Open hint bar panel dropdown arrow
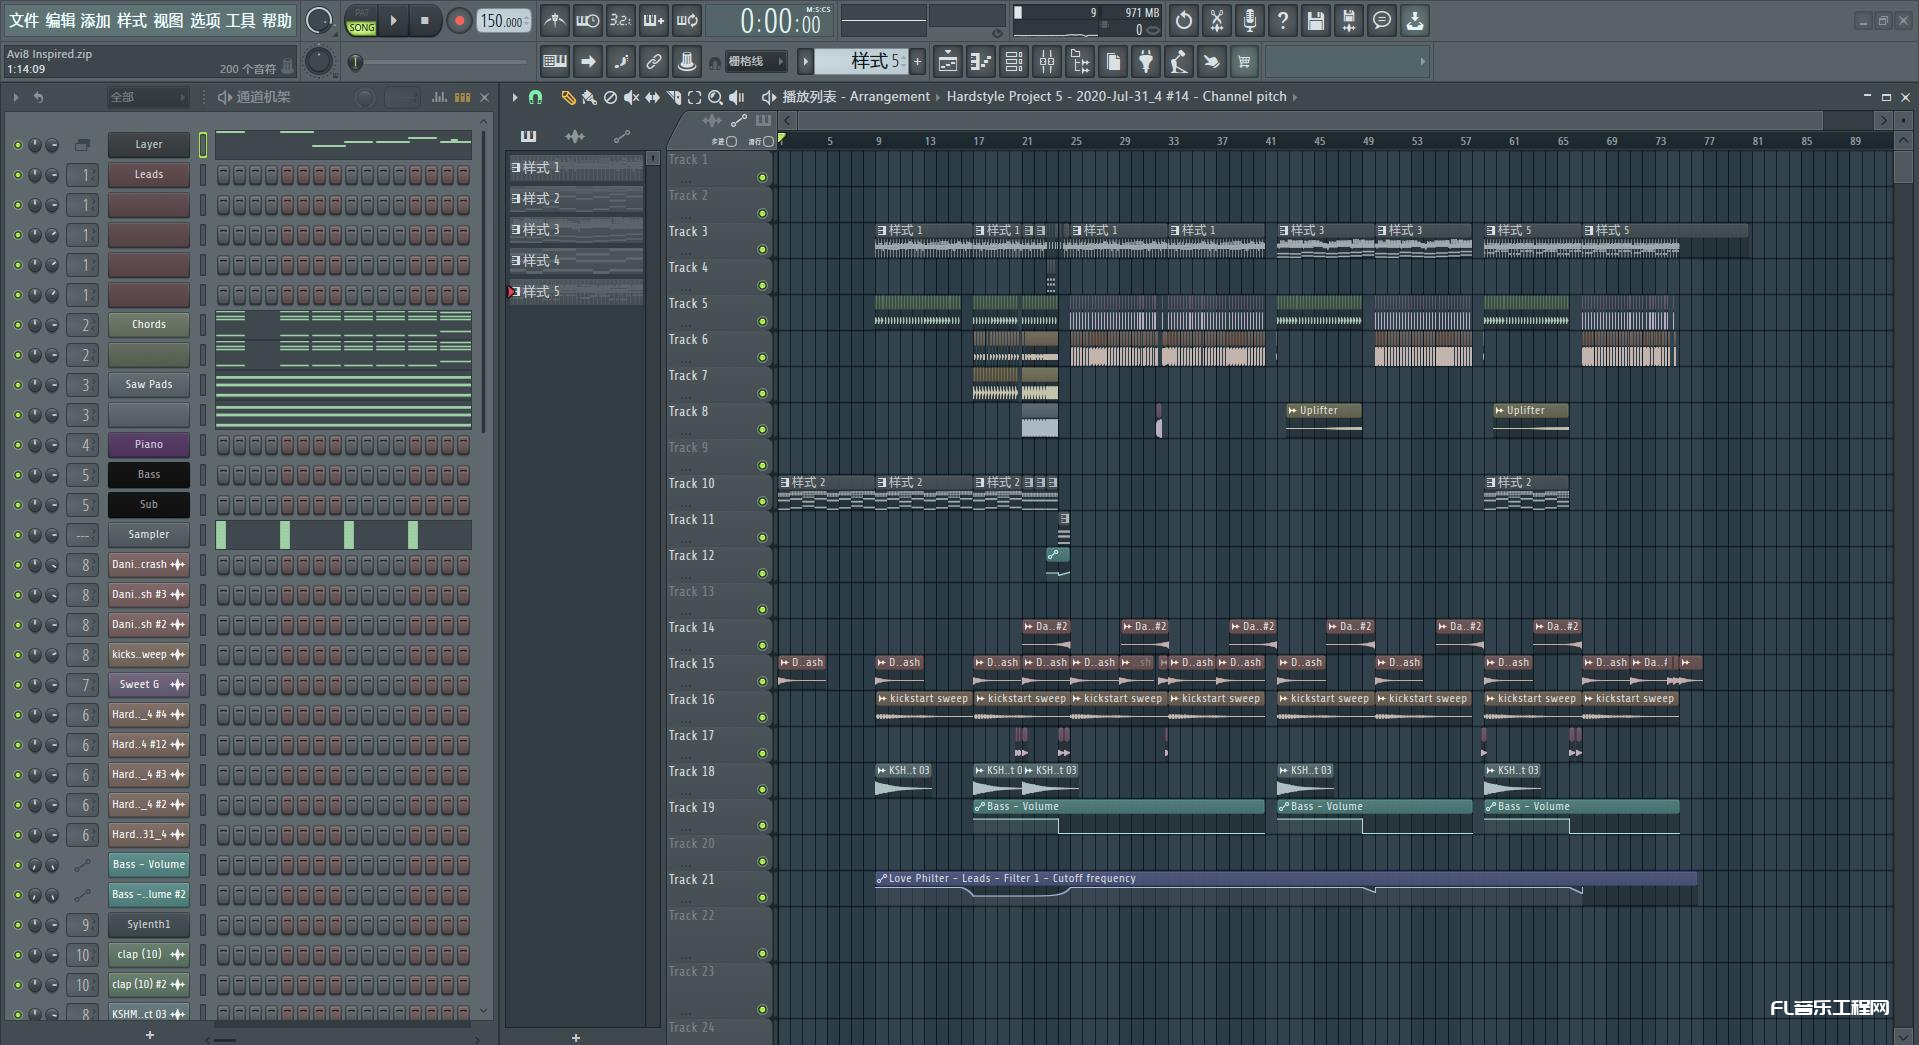 [x=1422, y=62]
